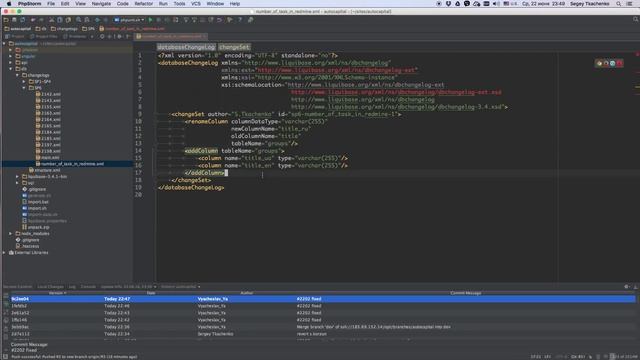
Task: Open the Tools menu
Action: coord(179,4)
